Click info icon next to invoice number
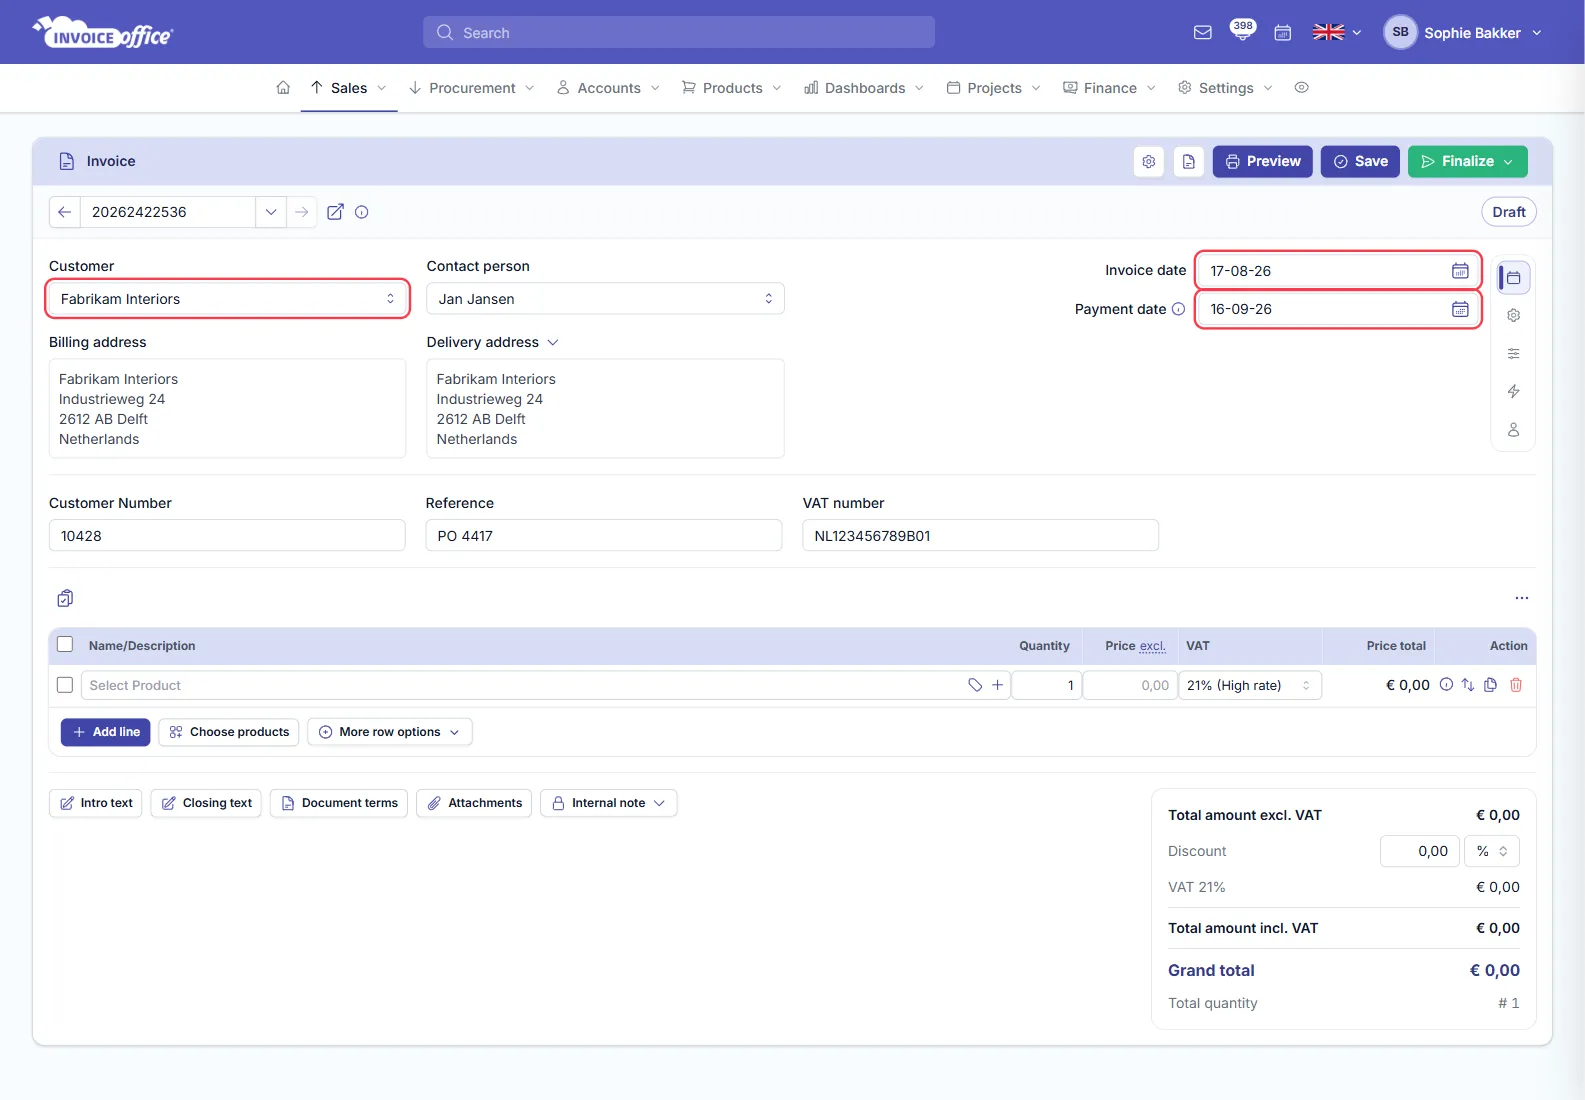 point(362,212)
